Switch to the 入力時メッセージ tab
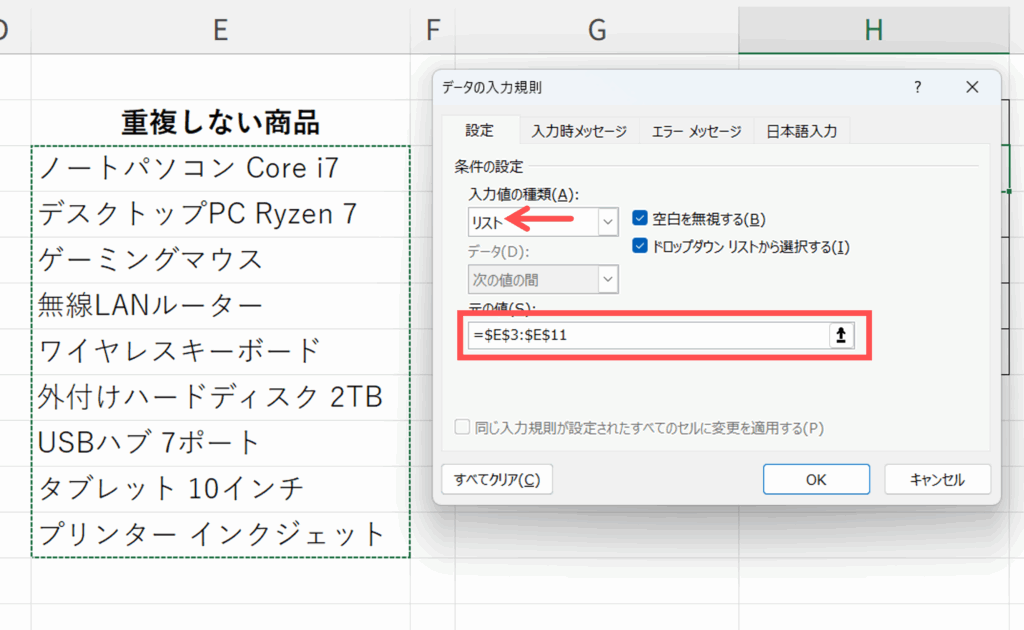1024x630 pixels. [579, 131]
